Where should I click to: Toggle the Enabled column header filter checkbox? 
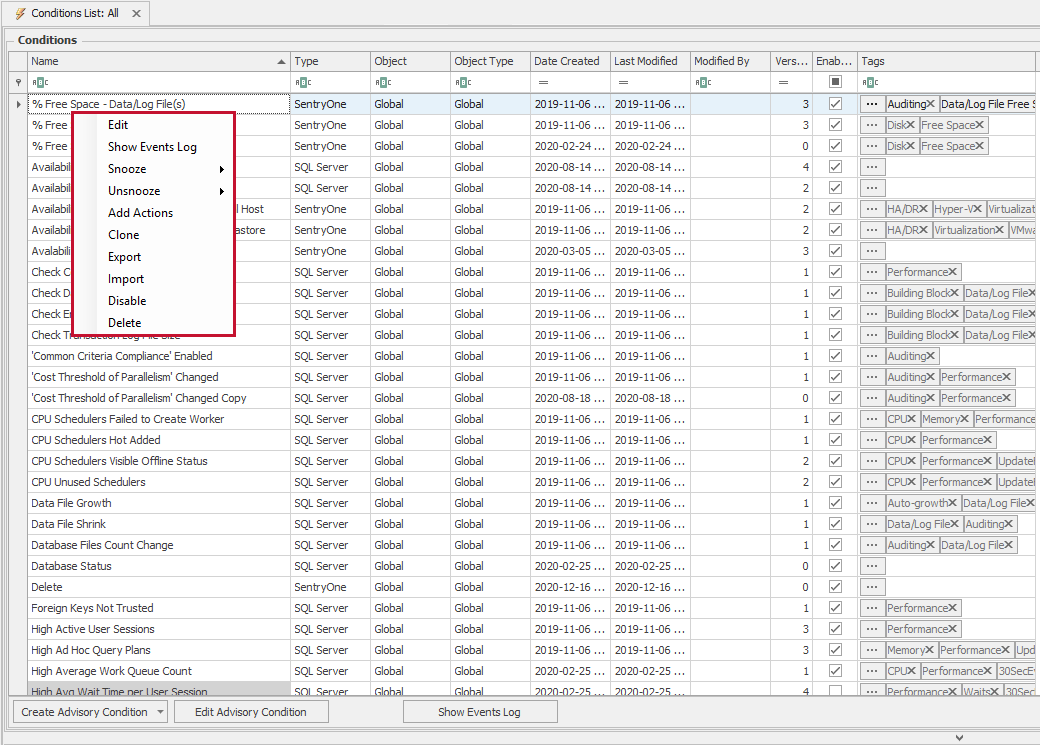click(835, 81)
